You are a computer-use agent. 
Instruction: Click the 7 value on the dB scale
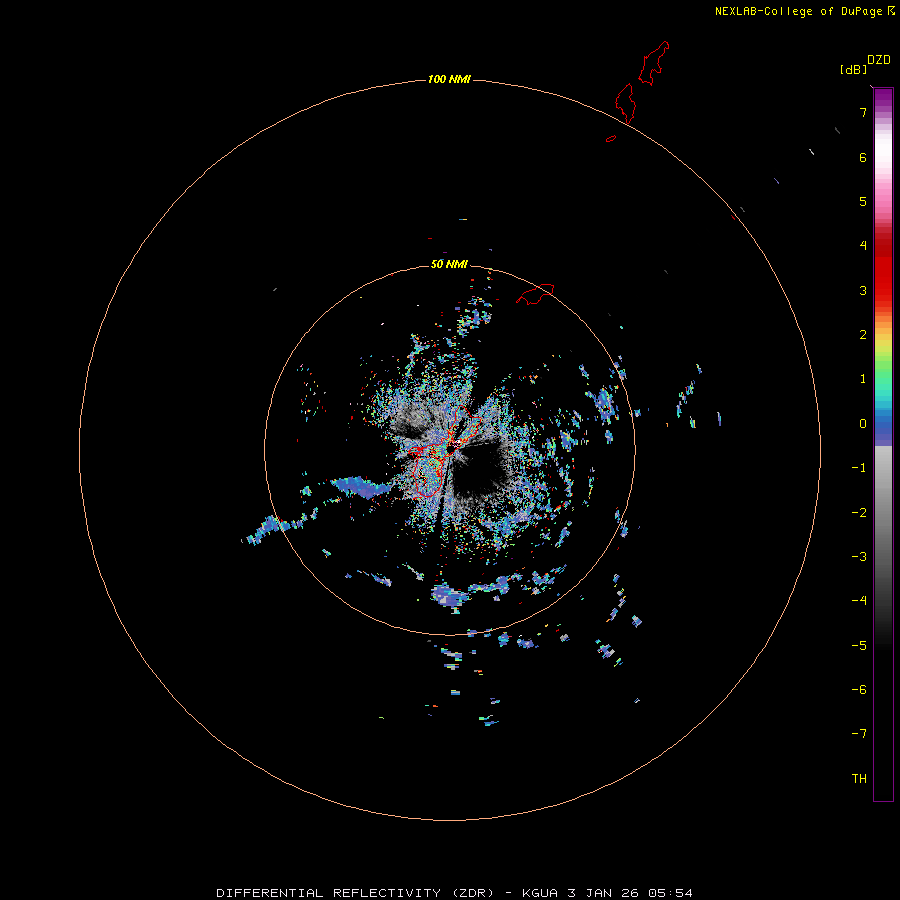[x=863, y=112]
